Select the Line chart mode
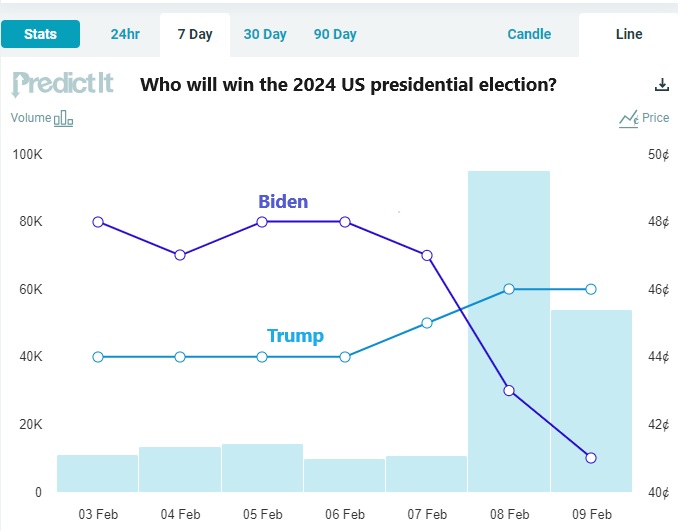 pyautogui.click(x=629, y=34)
